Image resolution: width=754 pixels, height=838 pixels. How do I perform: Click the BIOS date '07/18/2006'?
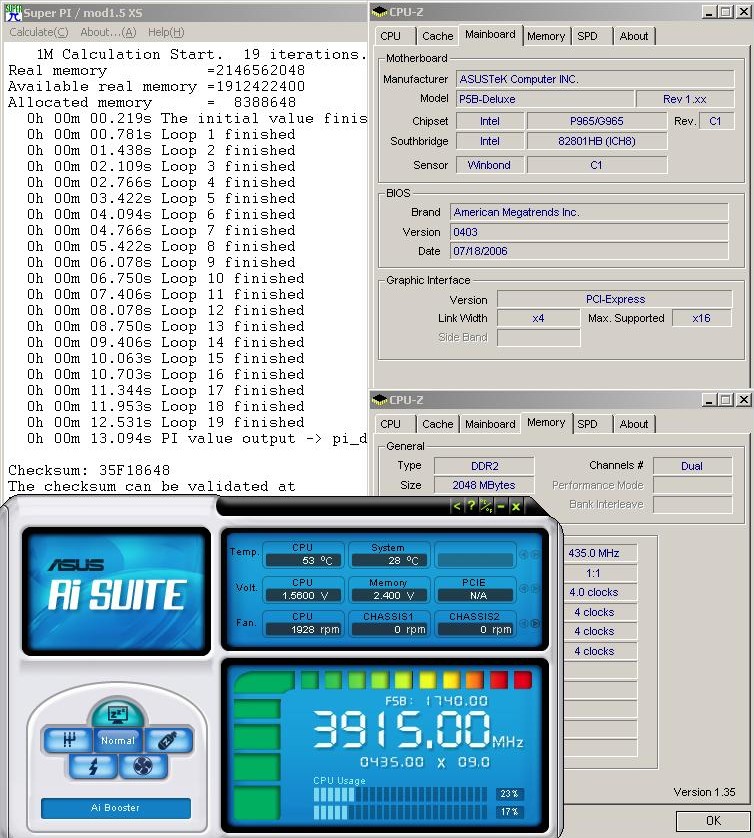tap(589, 251)
